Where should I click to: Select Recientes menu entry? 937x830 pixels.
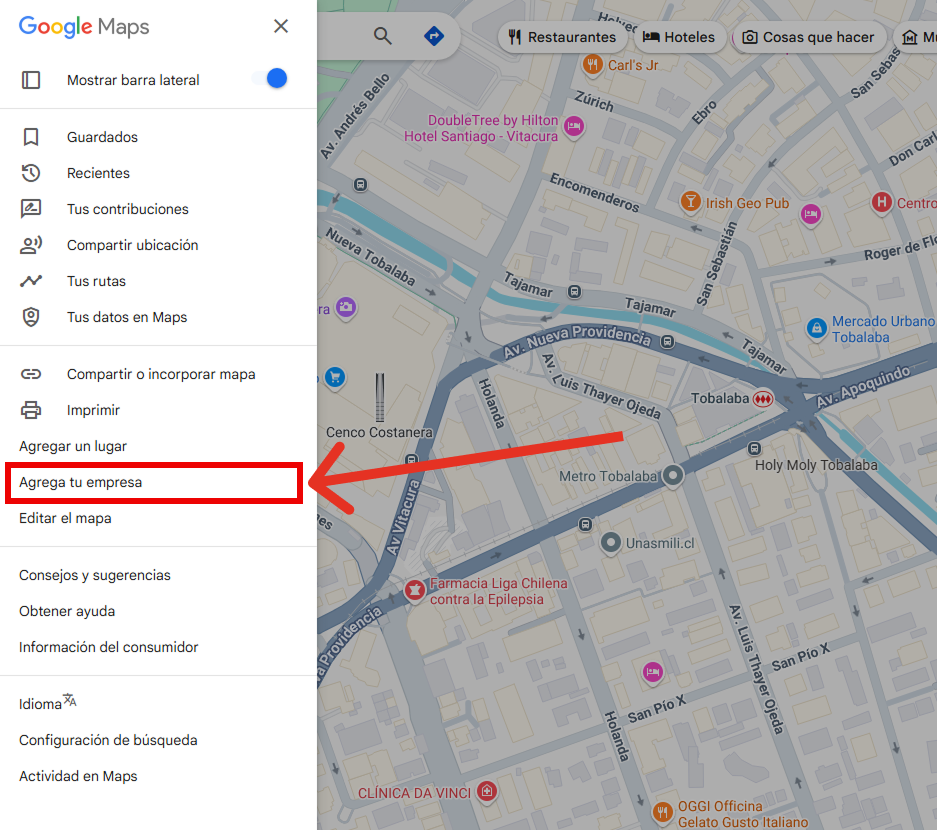pyautogui.click(x=158, y=173)
